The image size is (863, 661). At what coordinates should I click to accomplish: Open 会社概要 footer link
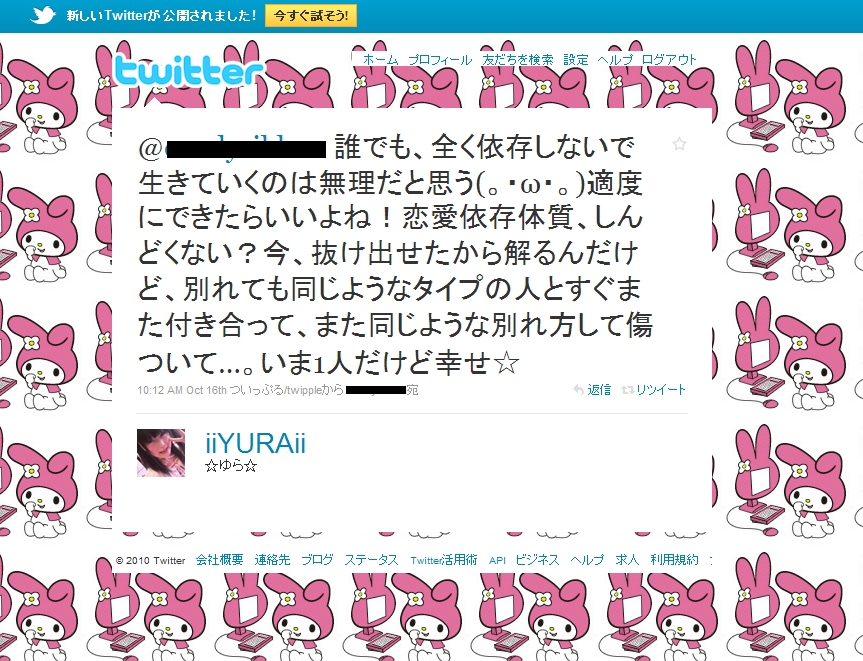click(x=220, y=560)
